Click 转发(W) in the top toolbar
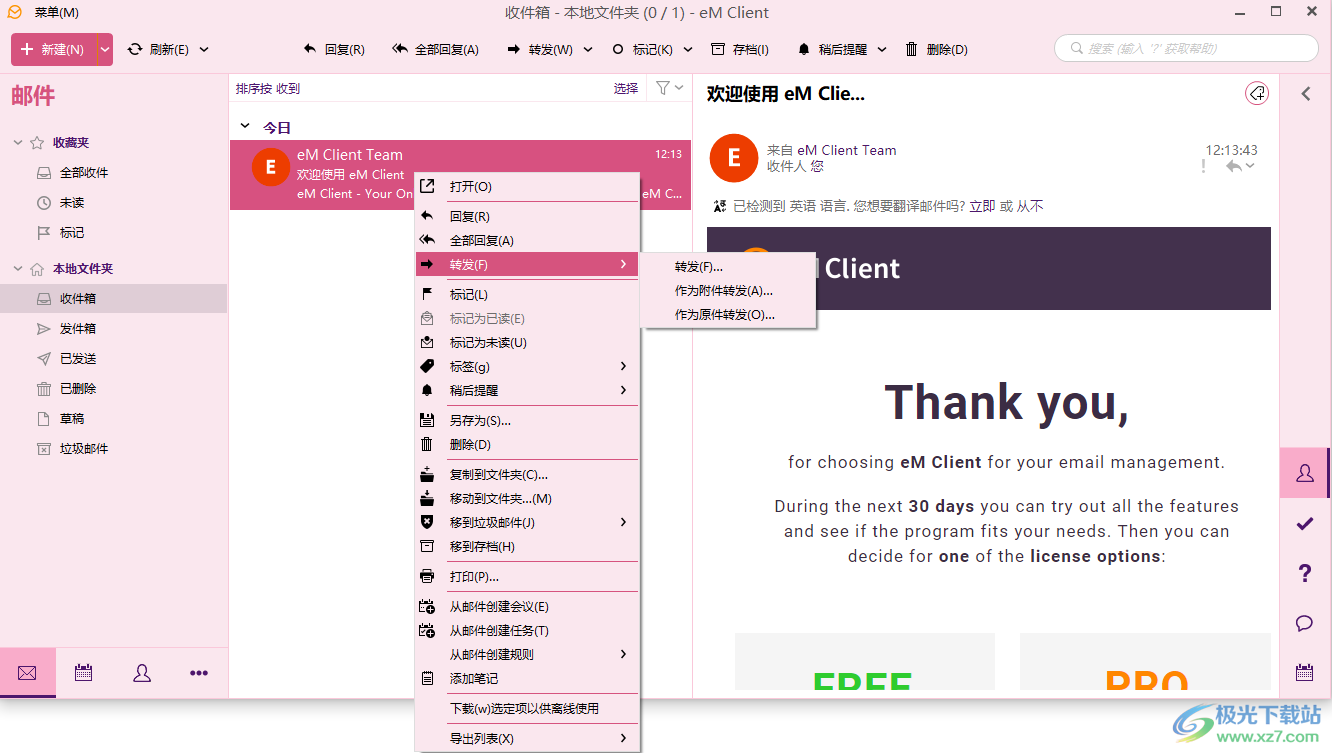The image size is (1332, 753). point(540,49)
